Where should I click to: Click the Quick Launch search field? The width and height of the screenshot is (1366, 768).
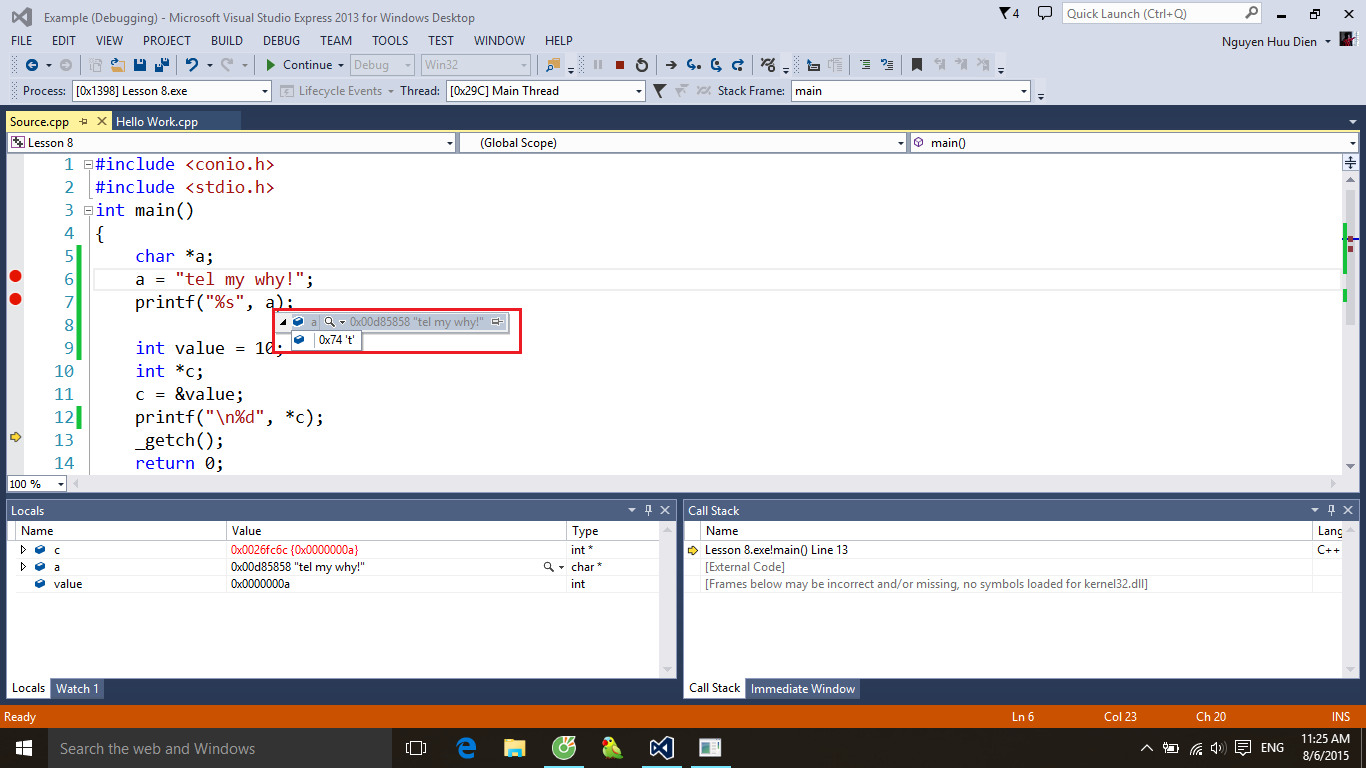1152,14
